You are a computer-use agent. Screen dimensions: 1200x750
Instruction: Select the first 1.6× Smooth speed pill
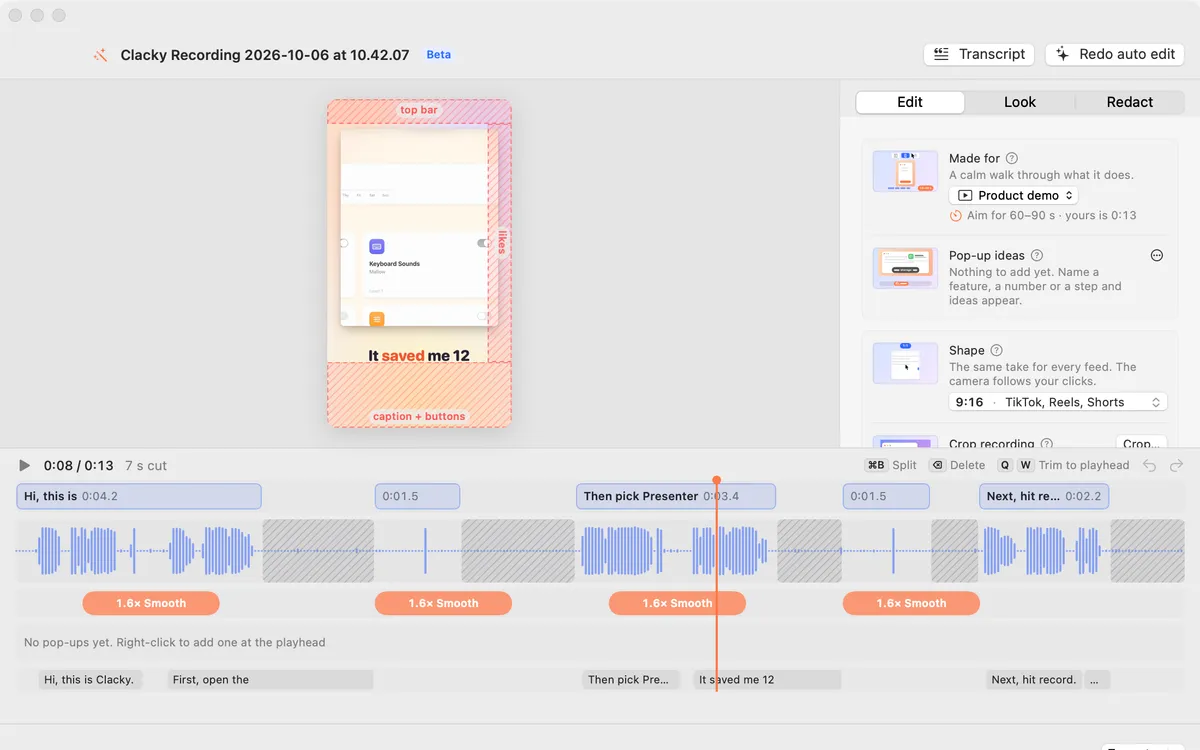click(x=151, y=603)
